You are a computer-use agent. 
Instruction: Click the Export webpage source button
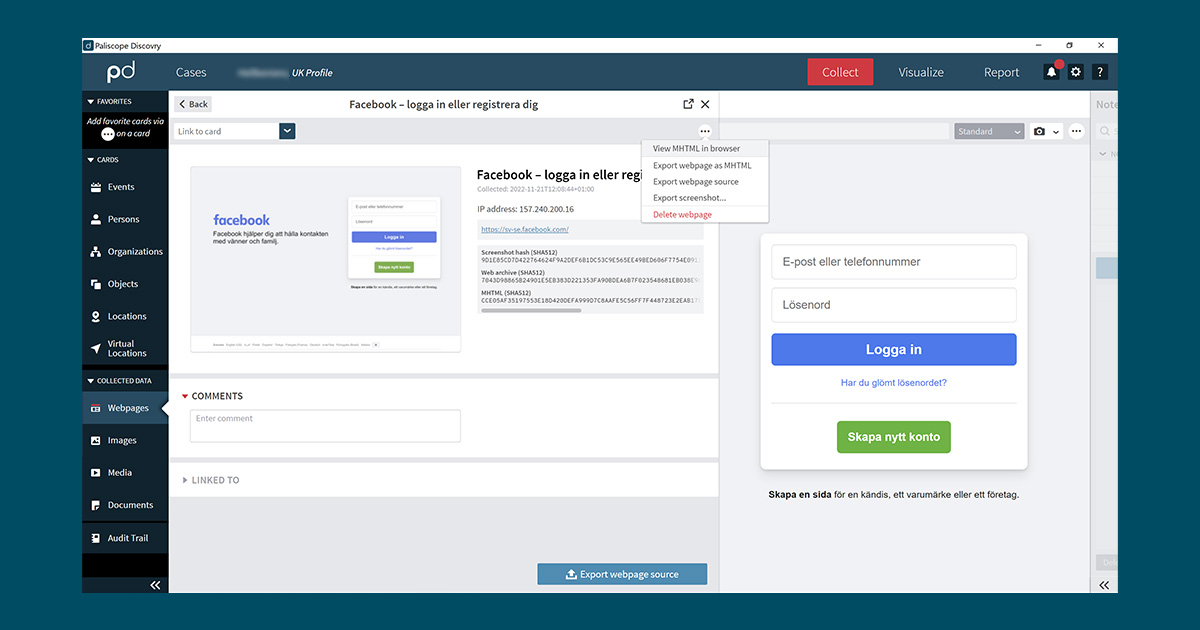(622, 575)
